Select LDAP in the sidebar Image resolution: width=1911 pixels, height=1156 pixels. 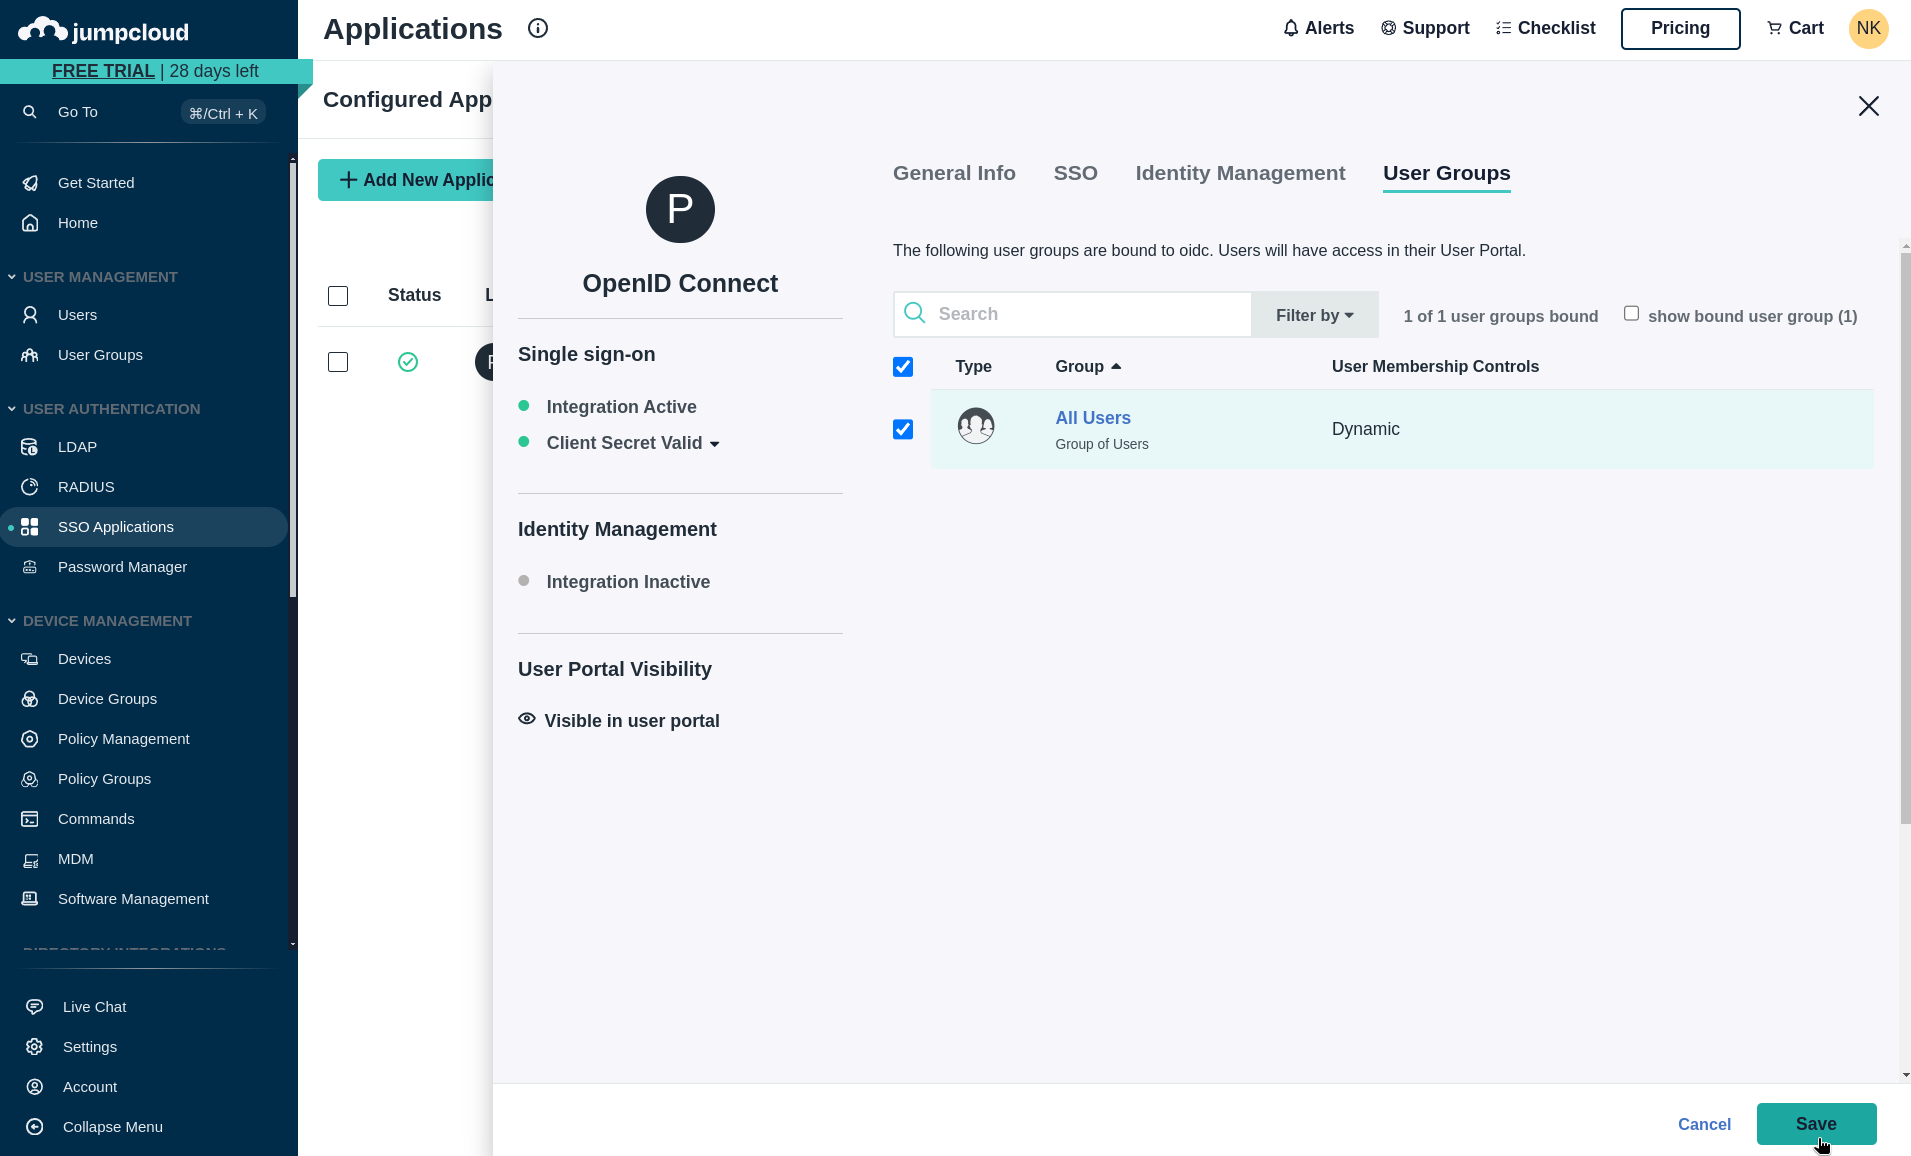76,446
